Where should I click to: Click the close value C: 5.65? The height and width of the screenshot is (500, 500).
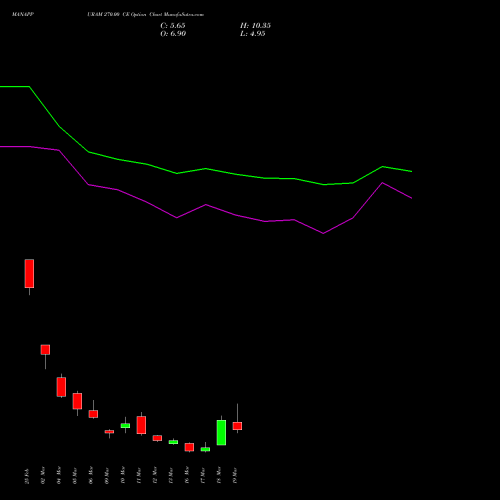pos(173,26)
